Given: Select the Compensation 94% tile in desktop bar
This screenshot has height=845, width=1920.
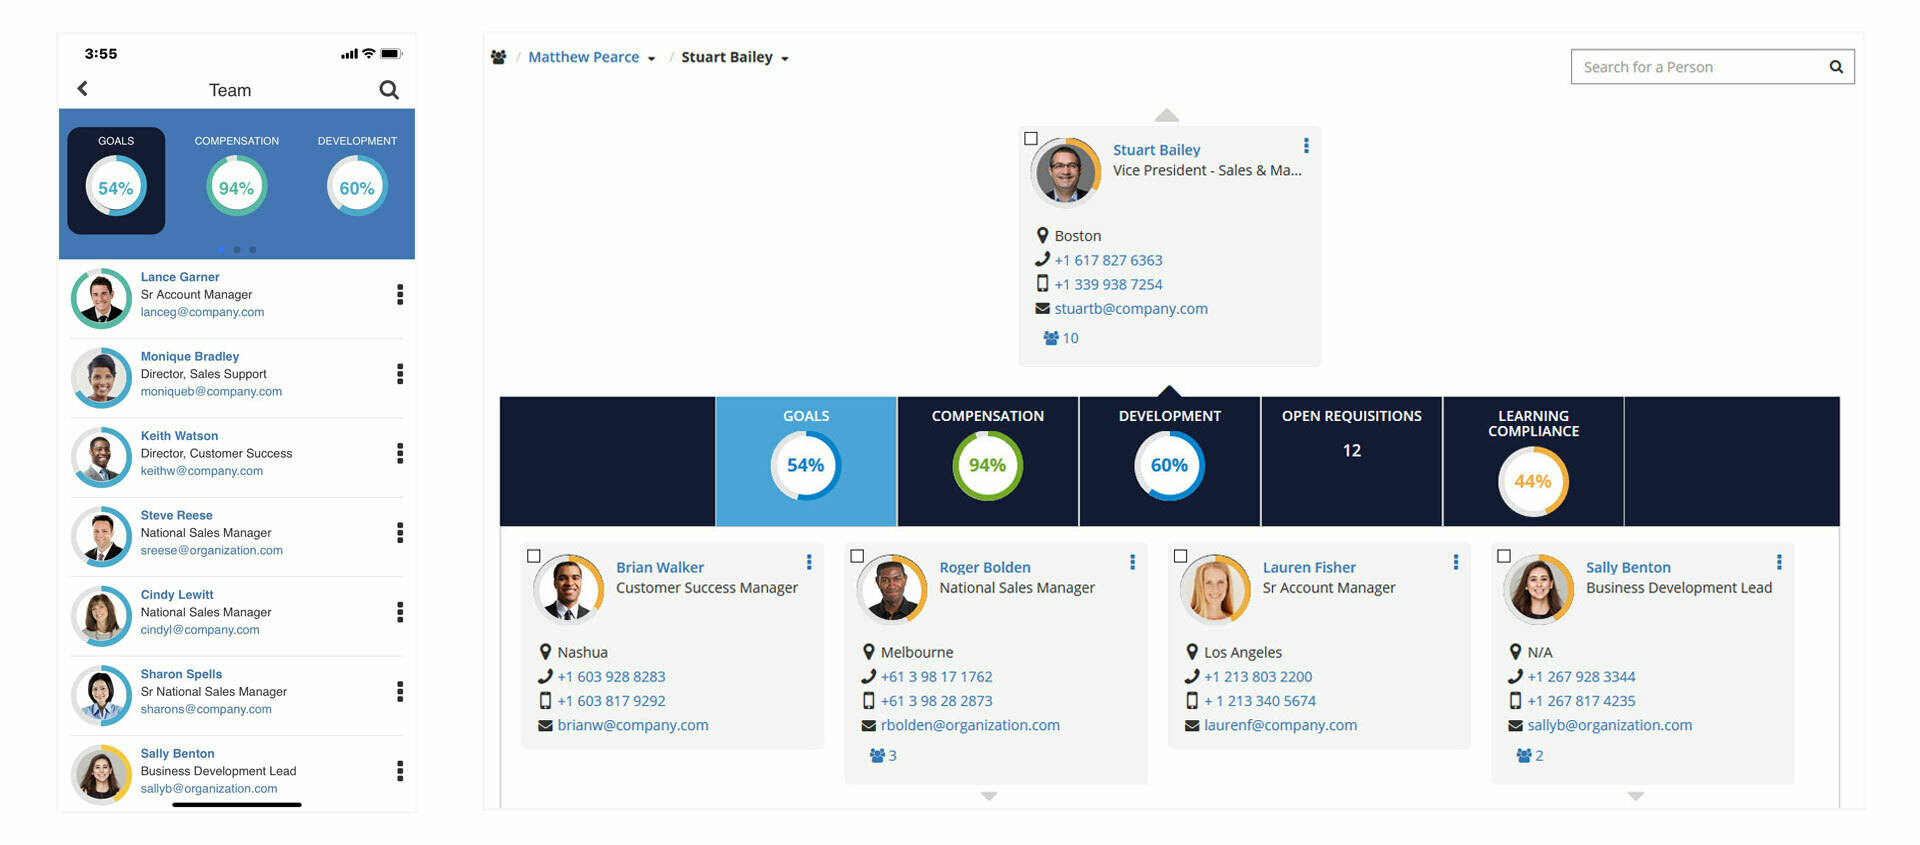Looking at the screenshot, I should coord(988,461).
